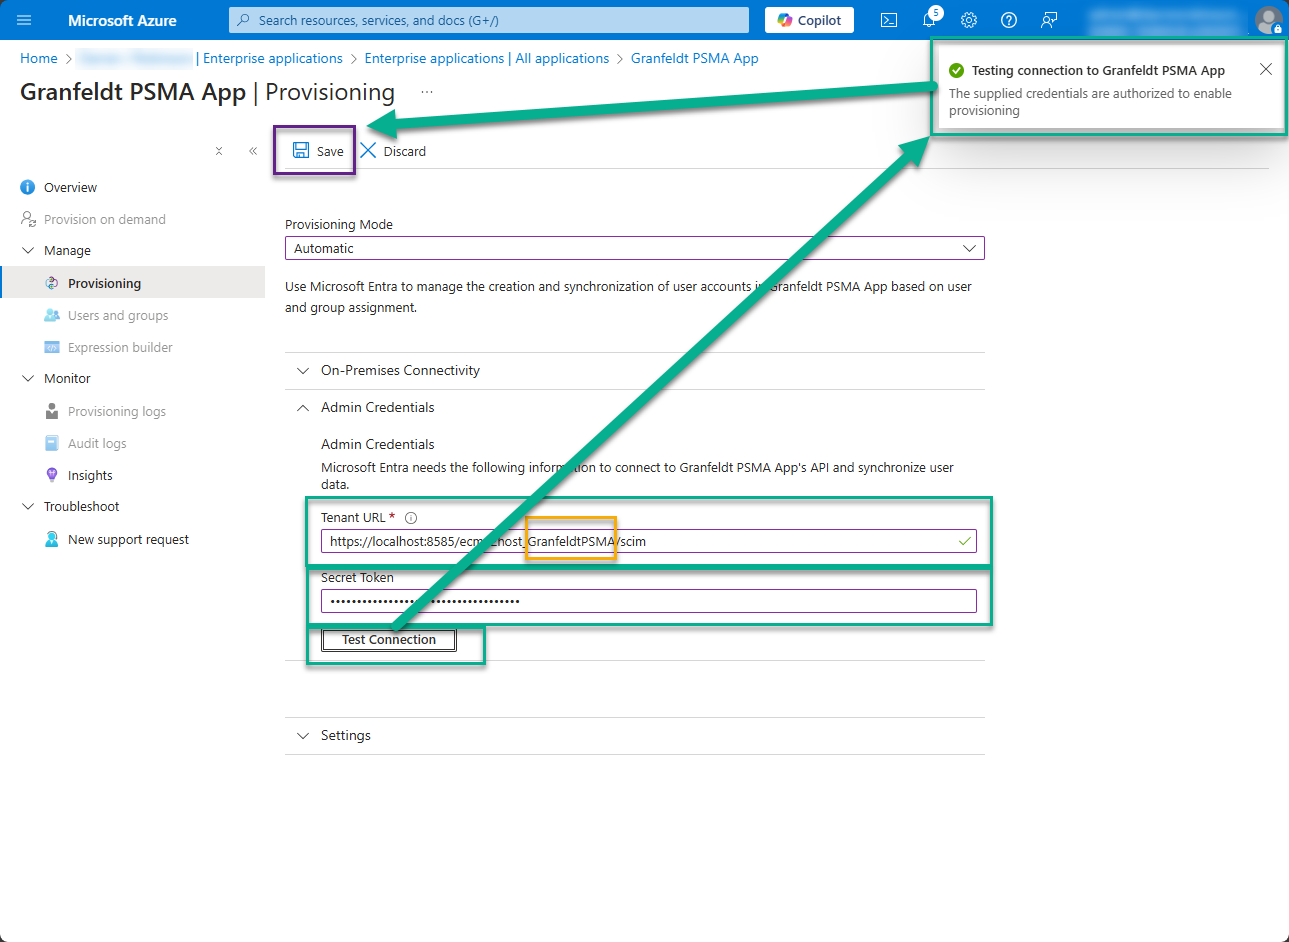The height and width of the screenshot is (942, 1289).
Task: Save the provisioning configuration
Action: 318,151
